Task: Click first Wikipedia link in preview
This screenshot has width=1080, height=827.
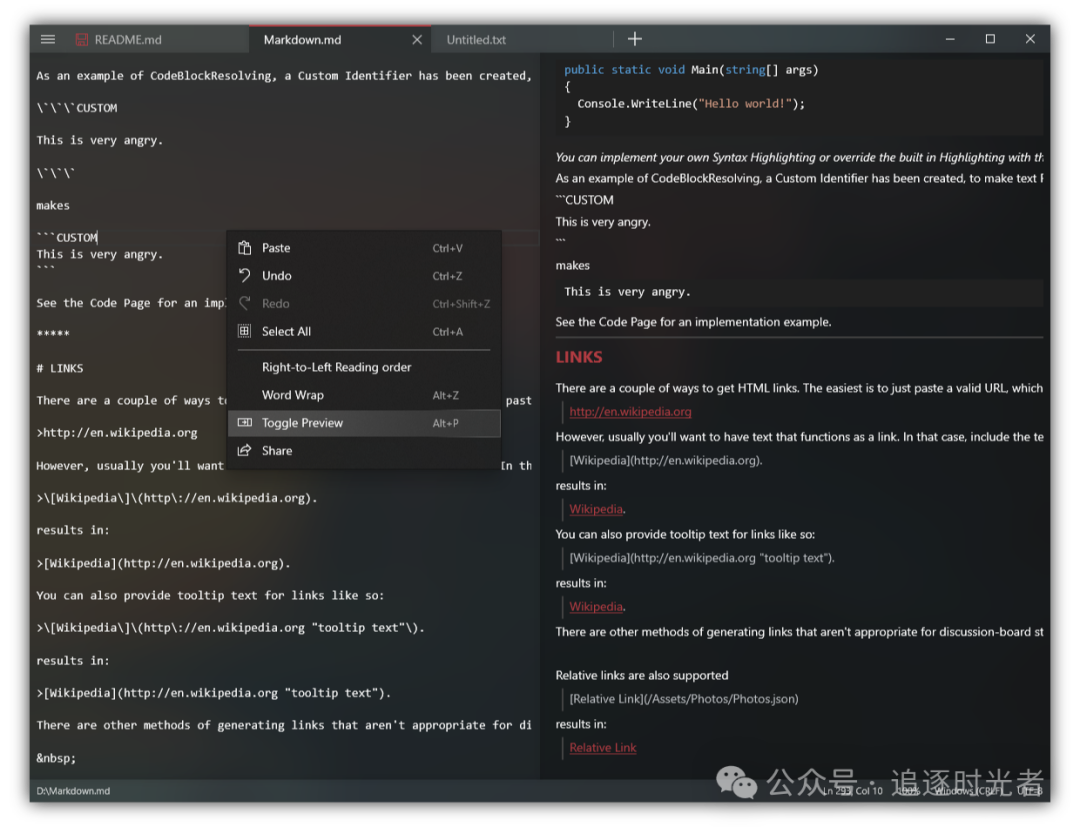Action: (596, 510)
